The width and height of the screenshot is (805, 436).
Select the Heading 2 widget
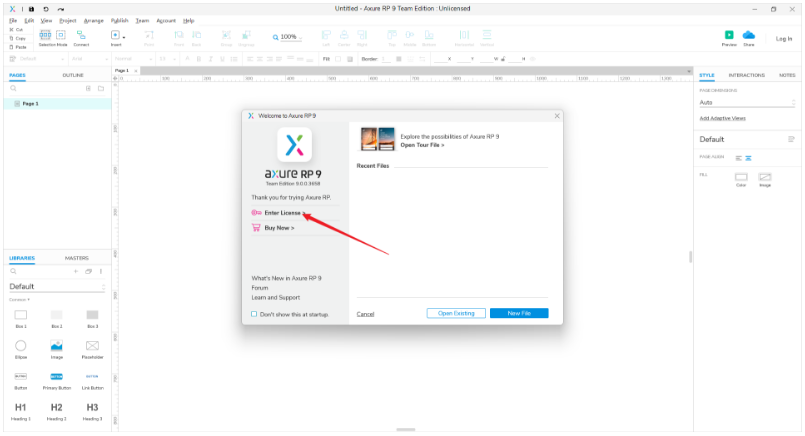56,411
